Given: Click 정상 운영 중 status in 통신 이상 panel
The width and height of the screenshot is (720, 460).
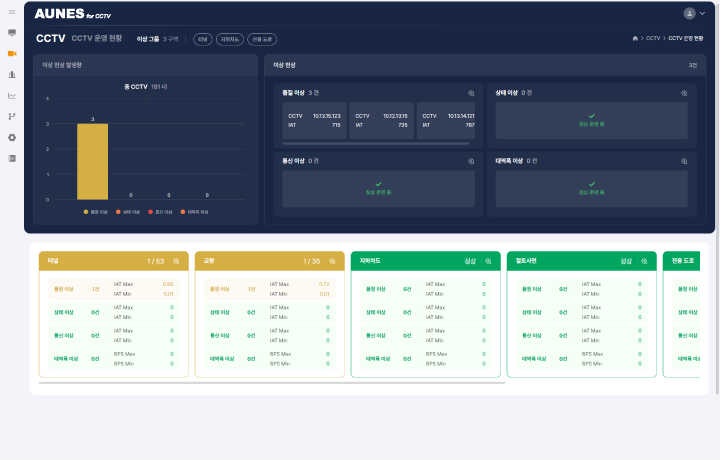Looking at the screenshot, I should 378,189.
